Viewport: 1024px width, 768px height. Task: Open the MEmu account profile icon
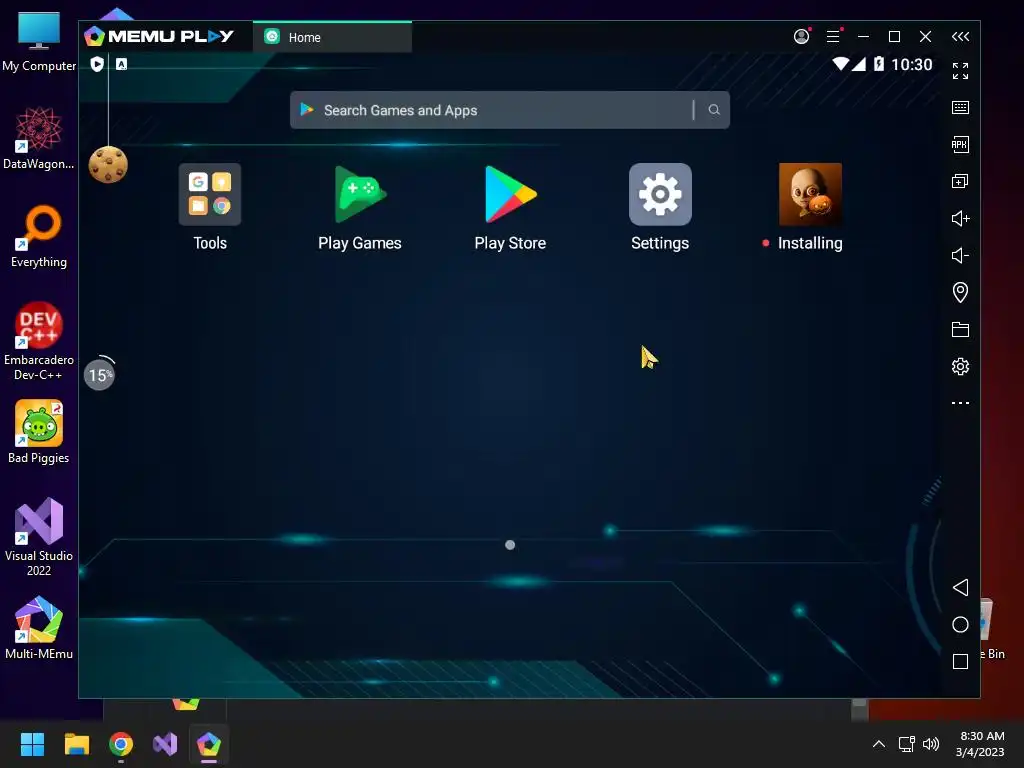coord(801,37)
